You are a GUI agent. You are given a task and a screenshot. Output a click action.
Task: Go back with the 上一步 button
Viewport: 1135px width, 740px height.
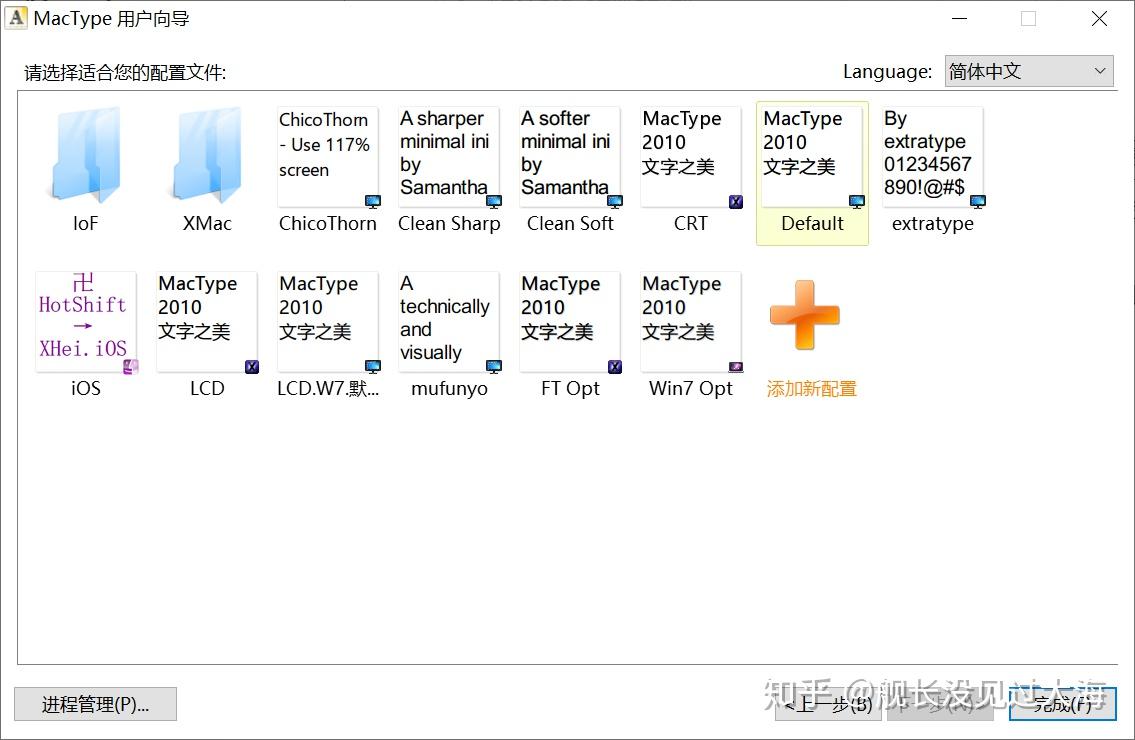[827, 704]
